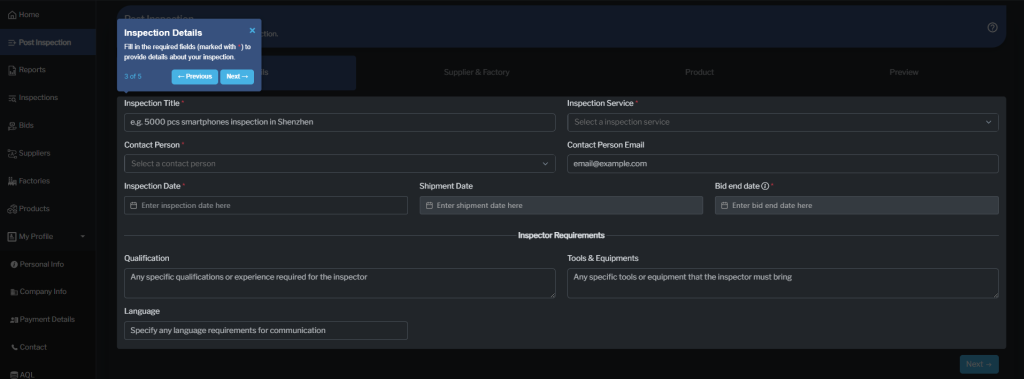Click the Inspection Service chevron arrow

click(988, 122)
